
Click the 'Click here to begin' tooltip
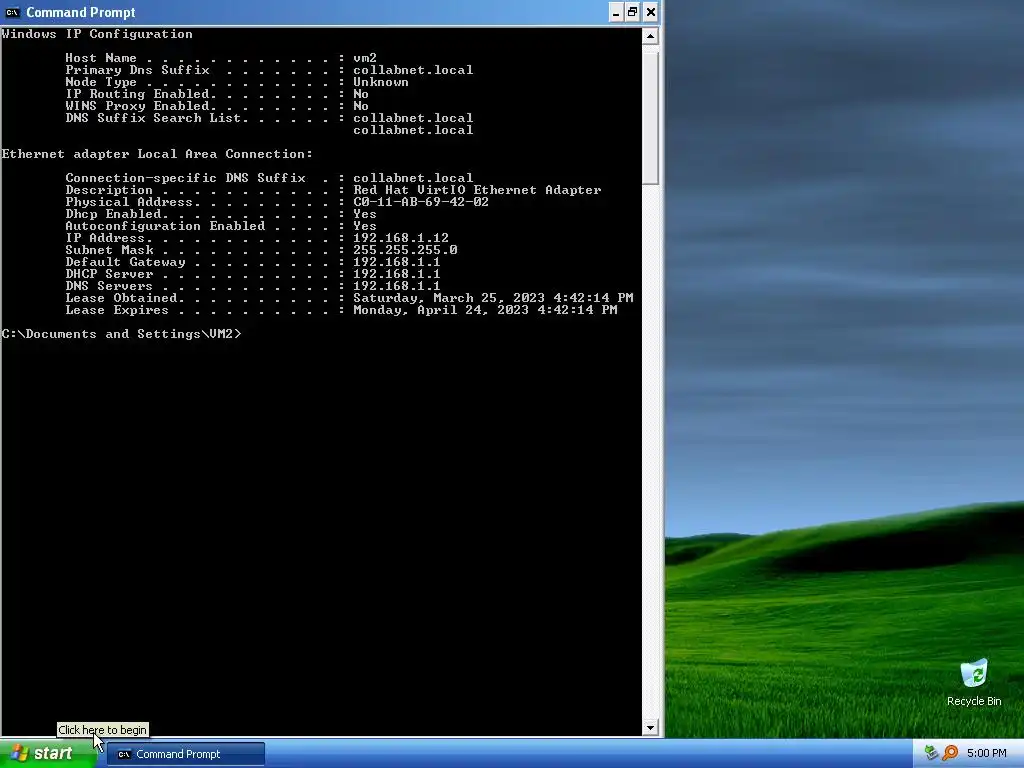coord(103,730)
